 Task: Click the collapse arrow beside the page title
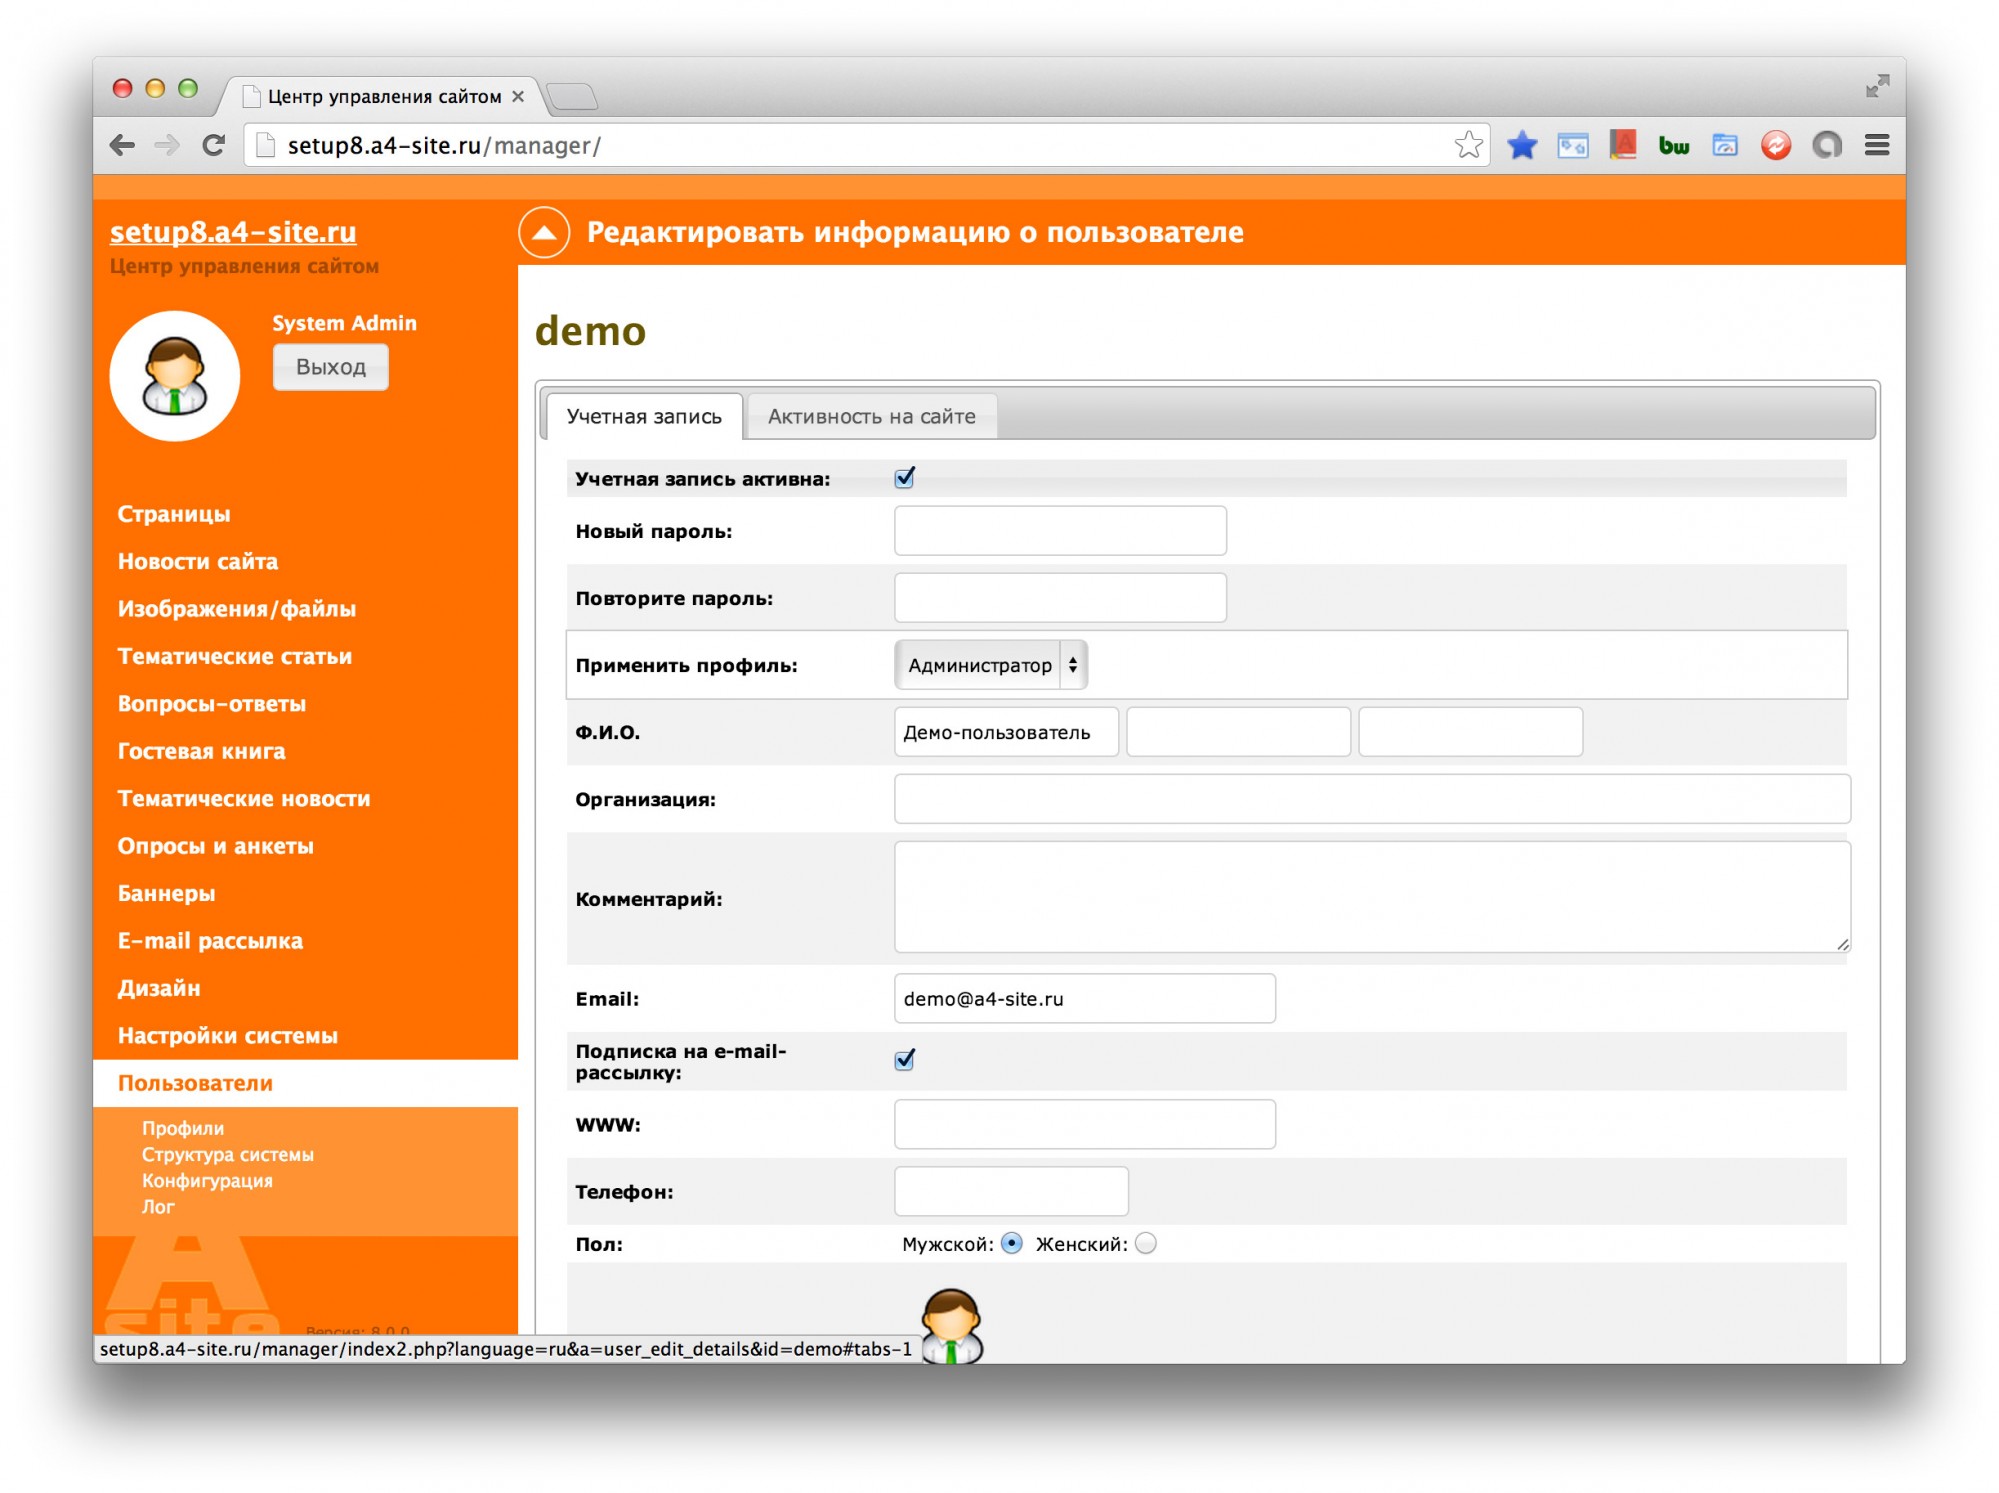pyautogui.click(x=544, y=232)
